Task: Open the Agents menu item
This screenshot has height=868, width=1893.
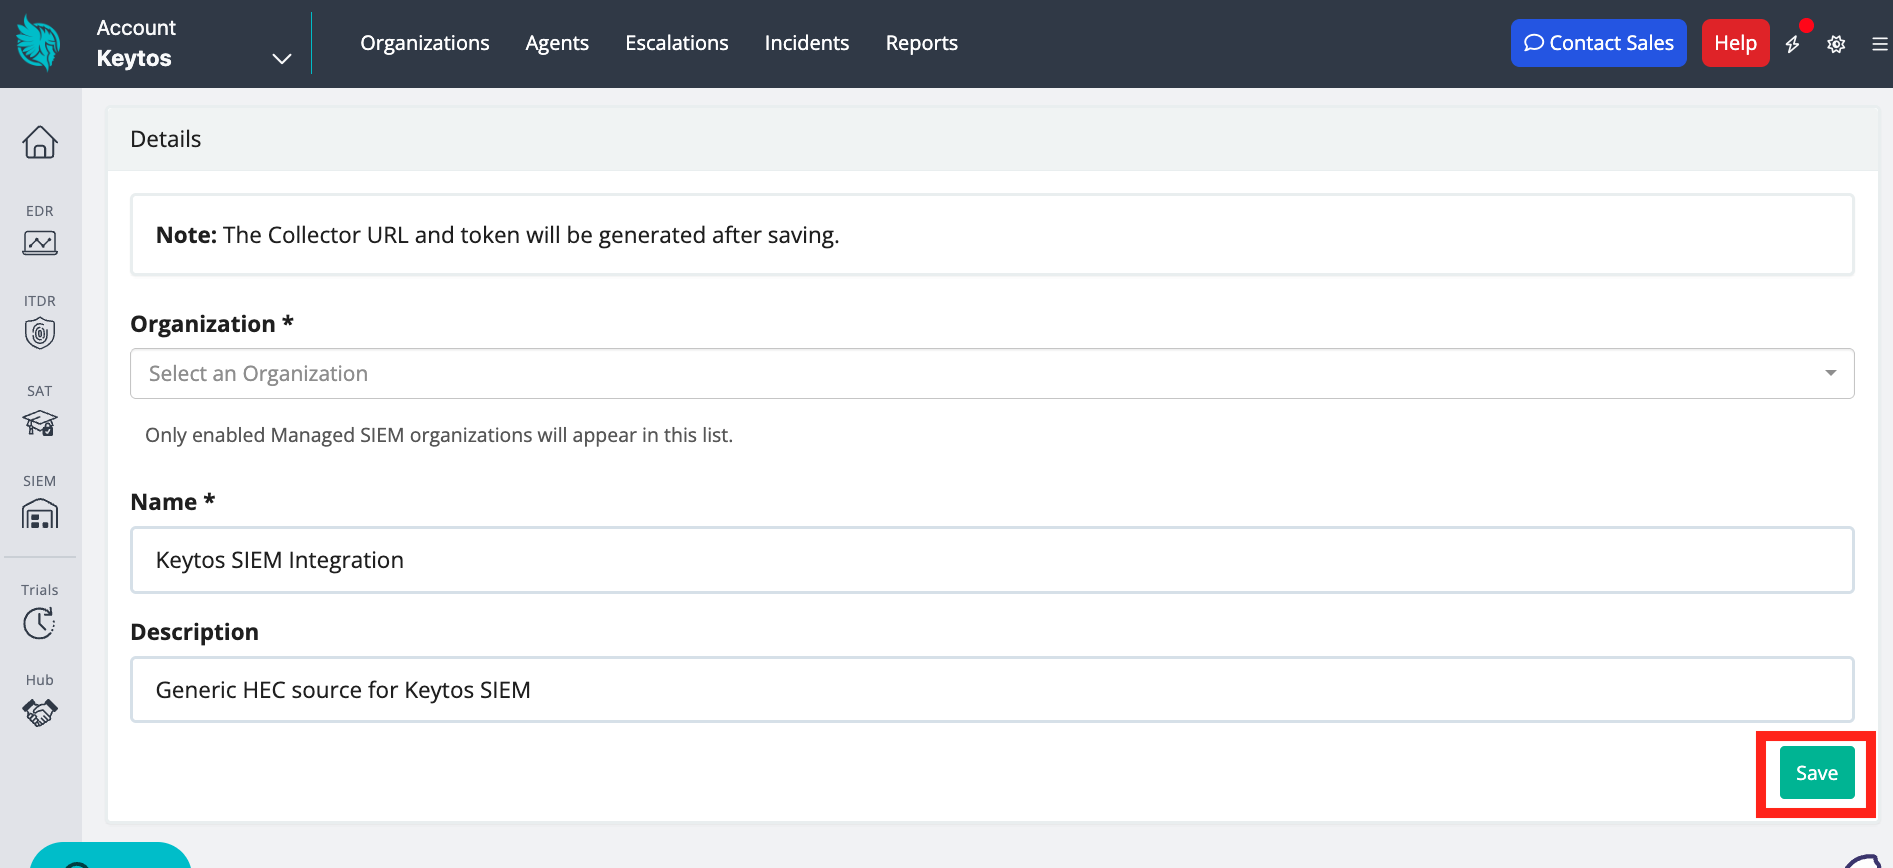Action: tap(557, 43)
